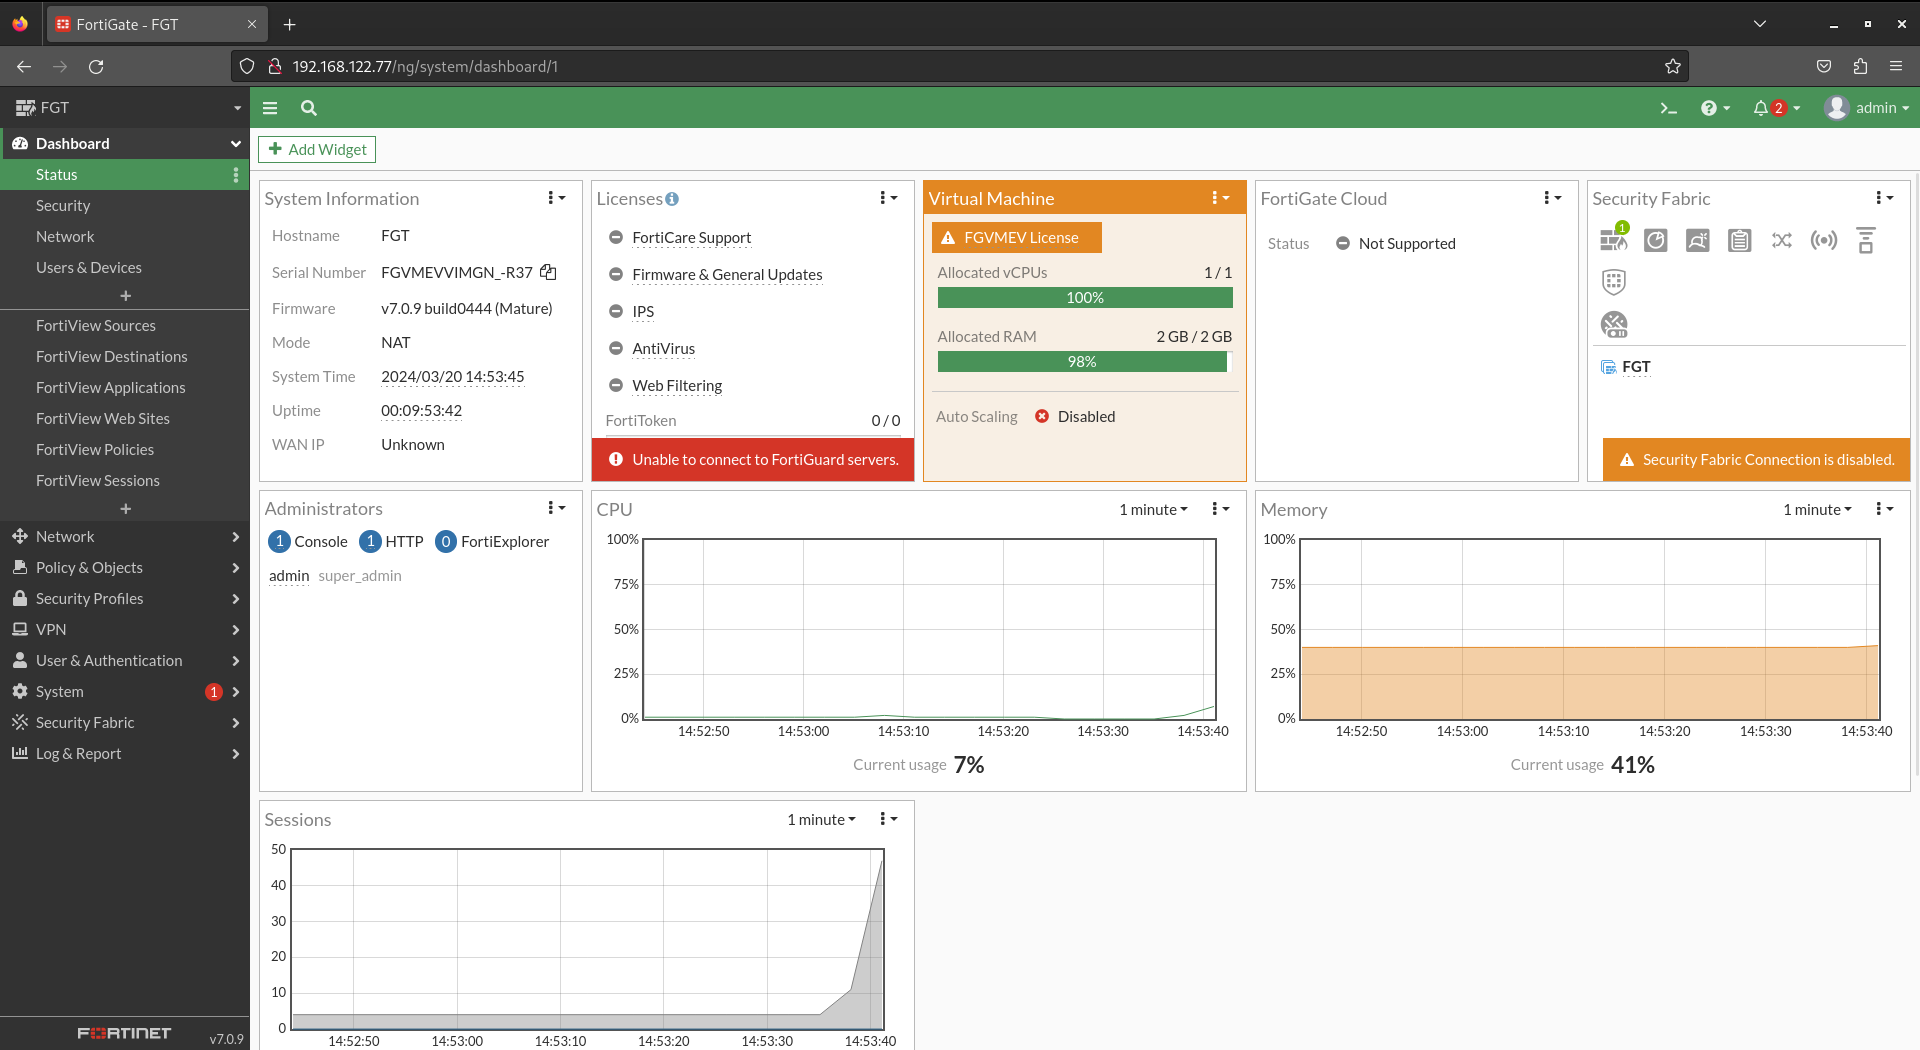Screen dimensions: 1920x1050
Task: Click the sandbox fabric icon
Action: coord(1698,240)
